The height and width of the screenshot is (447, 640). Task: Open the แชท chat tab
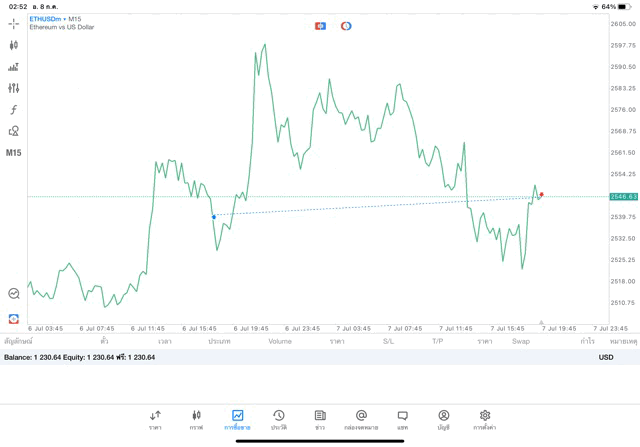coord(402,419)
